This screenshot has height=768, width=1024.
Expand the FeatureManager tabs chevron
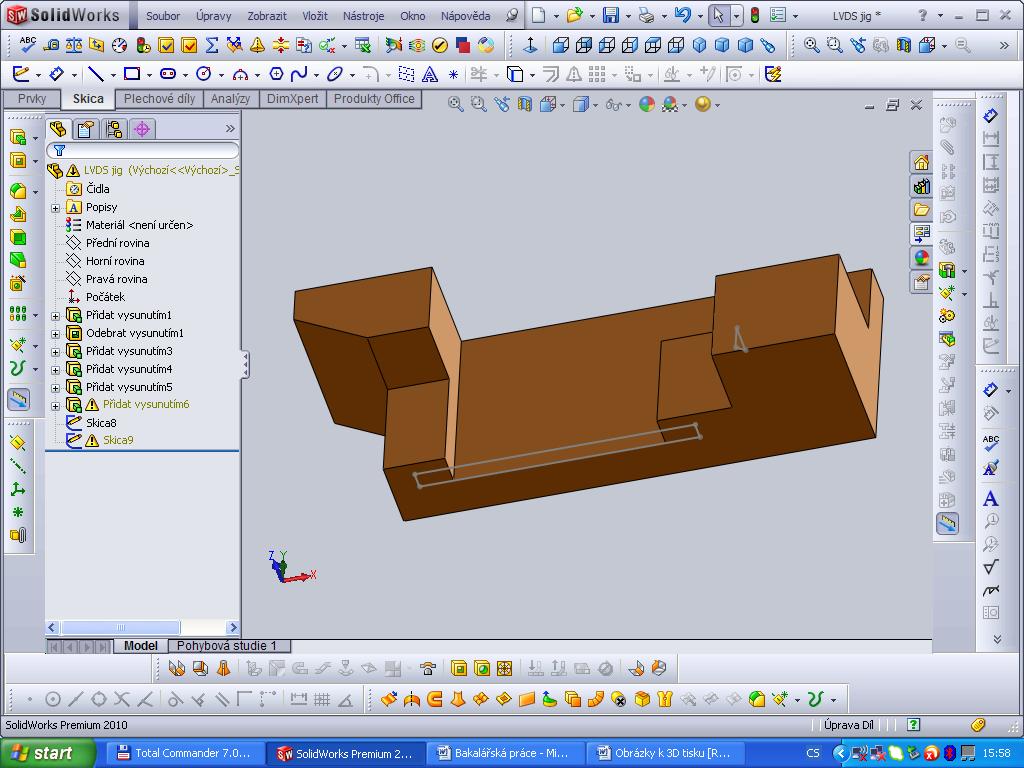pyautogui.click(x=230, y=129)
